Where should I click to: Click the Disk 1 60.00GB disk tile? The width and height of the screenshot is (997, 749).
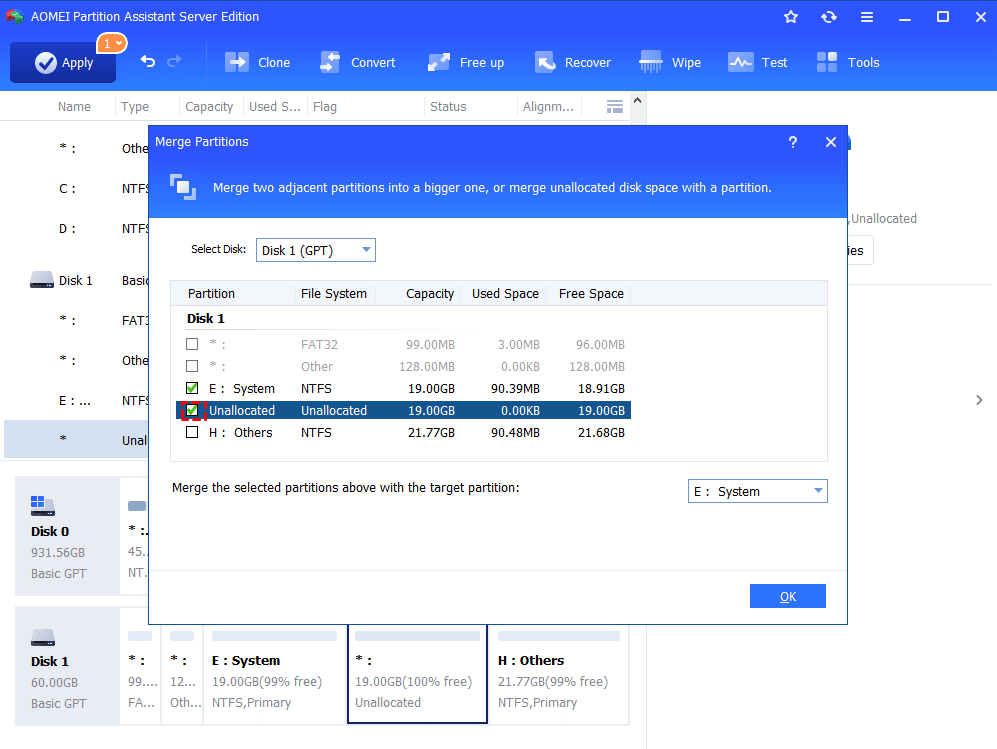coord(67,666)
